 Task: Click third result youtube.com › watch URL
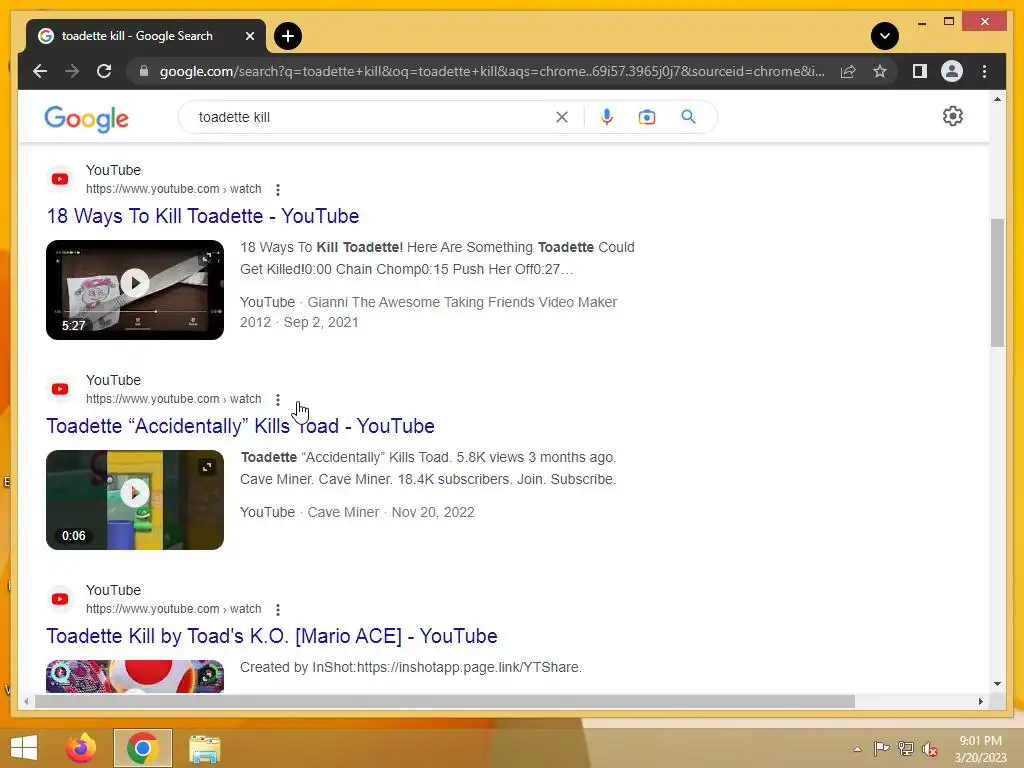174,609
